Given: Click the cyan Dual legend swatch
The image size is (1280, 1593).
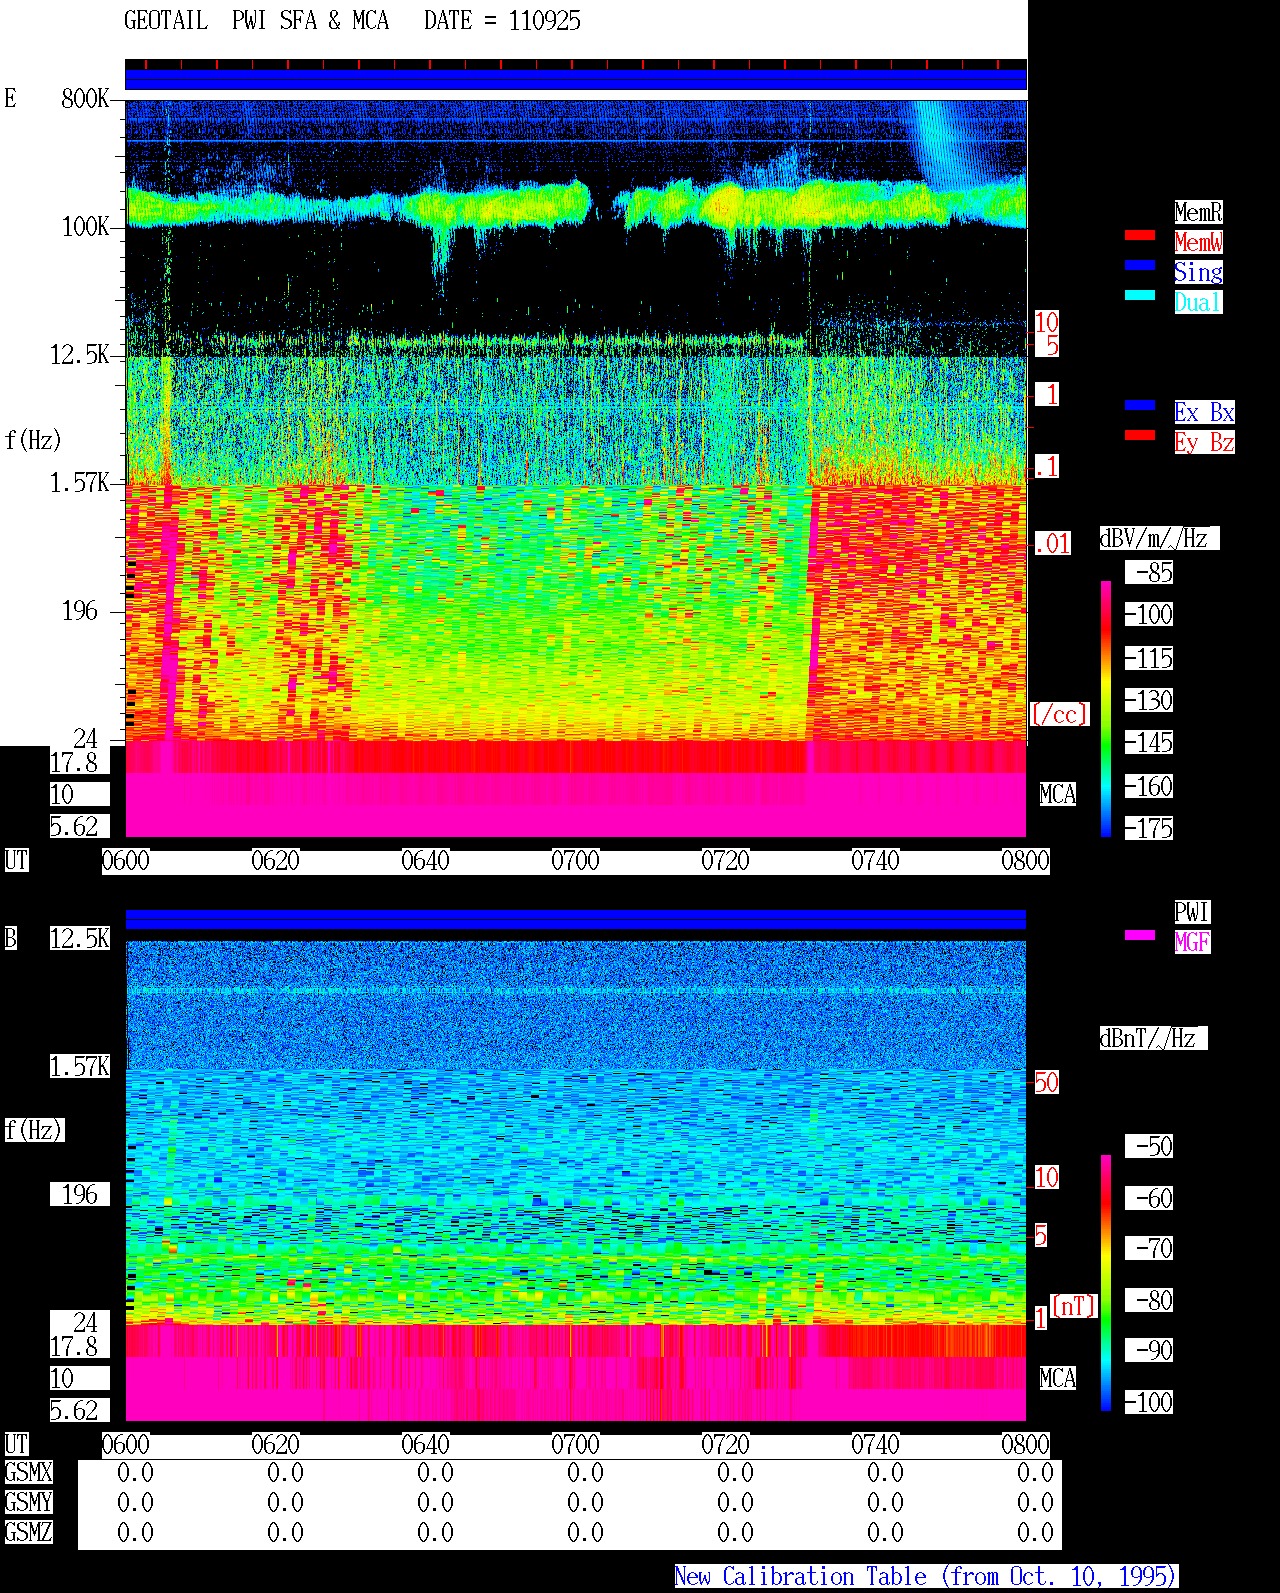Looking at the screenshot, I should pyautogui.click(x=1140, y=295).
